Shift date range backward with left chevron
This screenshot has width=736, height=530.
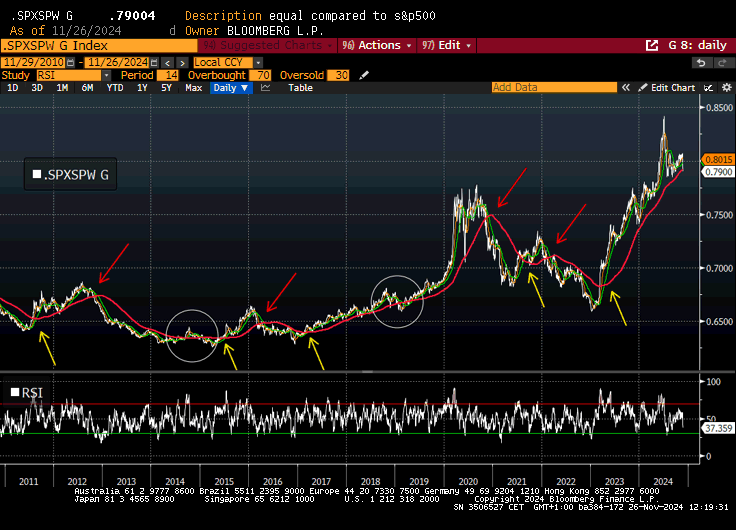coord(168,62)
